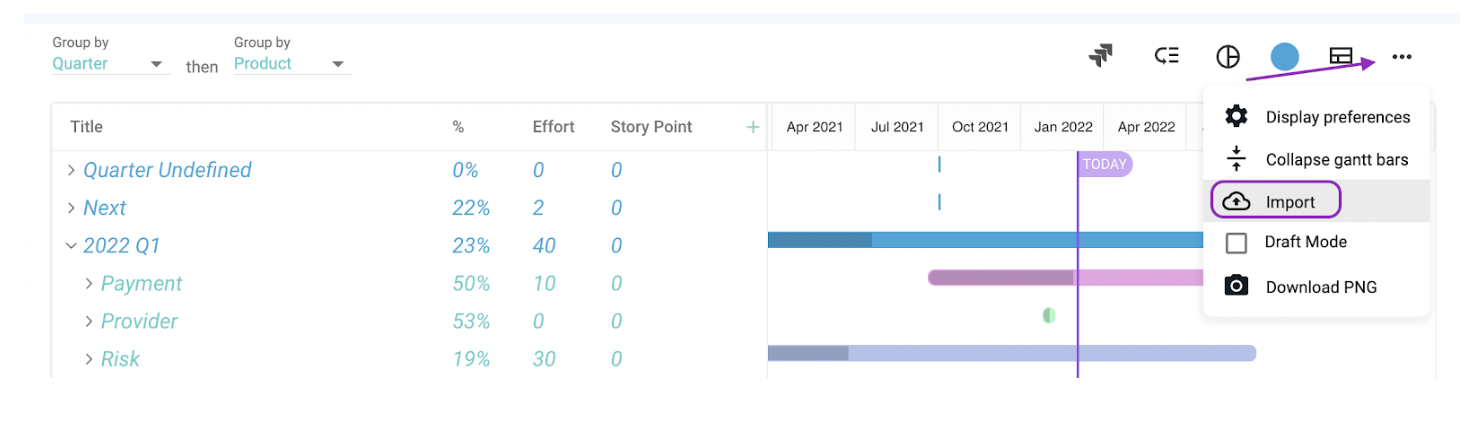Select Collapse gantt bars option

[x=1317, y=159]
